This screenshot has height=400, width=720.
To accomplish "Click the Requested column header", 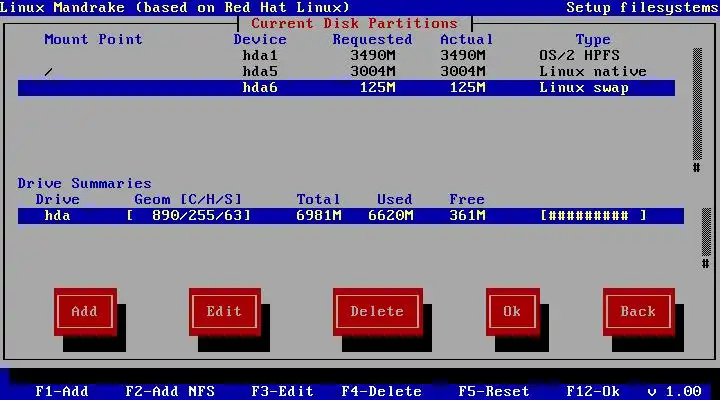I will 372,39.
